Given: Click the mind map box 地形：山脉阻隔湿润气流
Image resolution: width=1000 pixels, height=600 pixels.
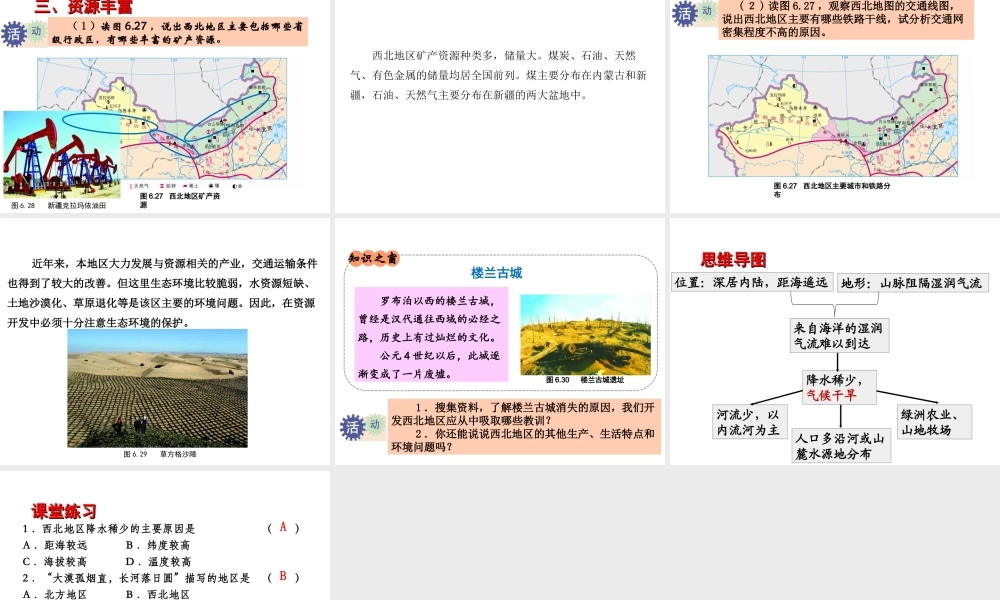Looking at the screenshot, I should pos(913,283).
